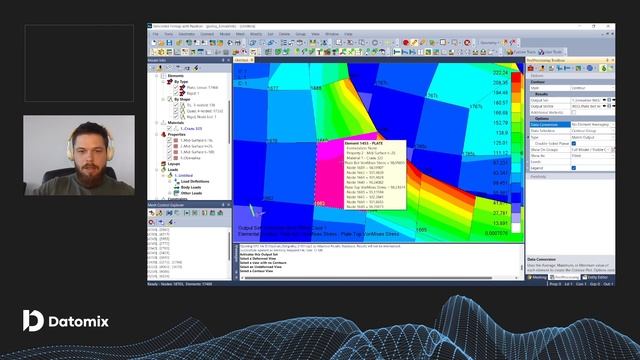640x360 pixels.
Task: Toggle Double-Sided Planar checkbox
Action: point(573,143)
